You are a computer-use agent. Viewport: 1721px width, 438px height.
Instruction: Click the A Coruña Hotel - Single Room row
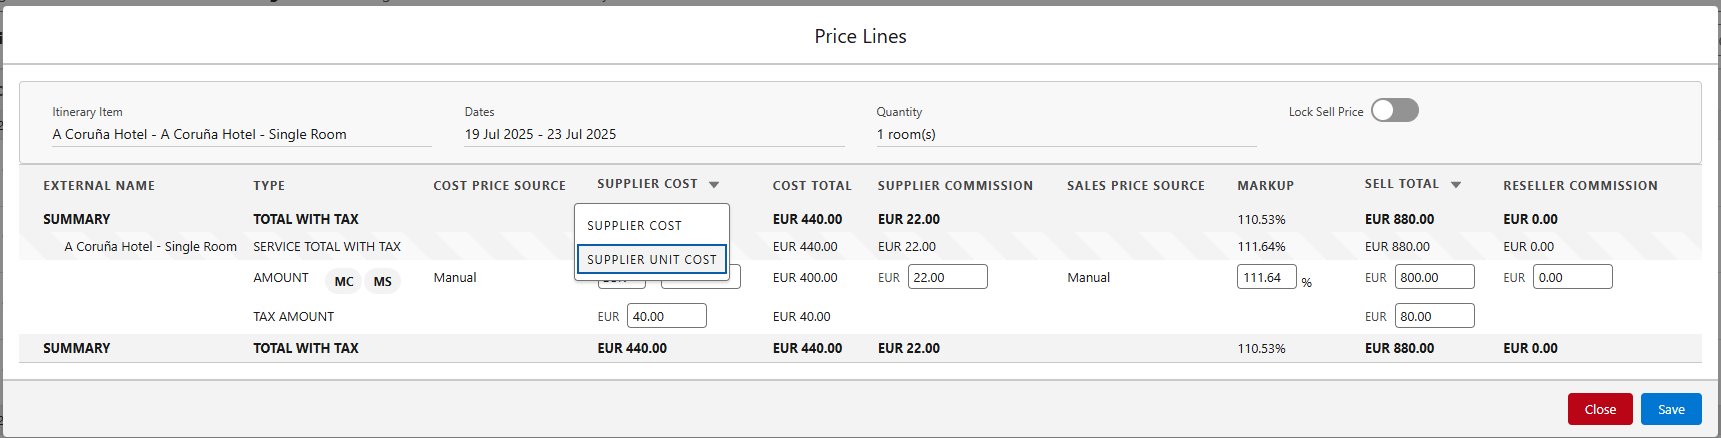(150, 247)
